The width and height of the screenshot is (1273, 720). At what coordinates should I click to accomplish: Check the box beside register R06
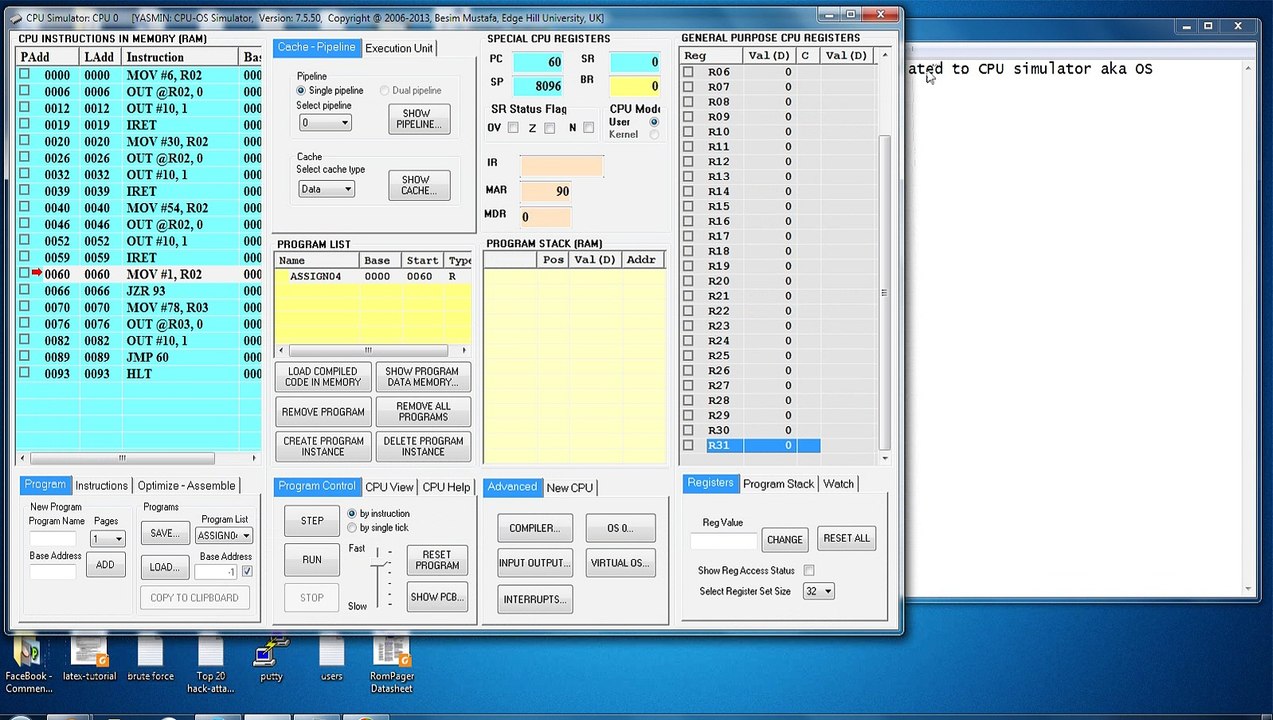(x=688, y=72)
